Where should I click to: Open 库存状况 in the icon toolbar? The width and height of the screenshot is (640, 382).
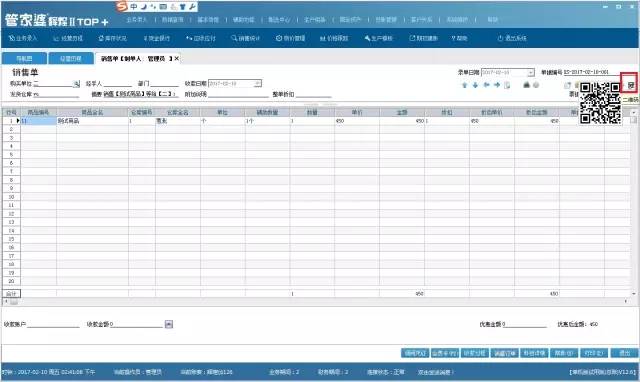(x=112, y=38)
